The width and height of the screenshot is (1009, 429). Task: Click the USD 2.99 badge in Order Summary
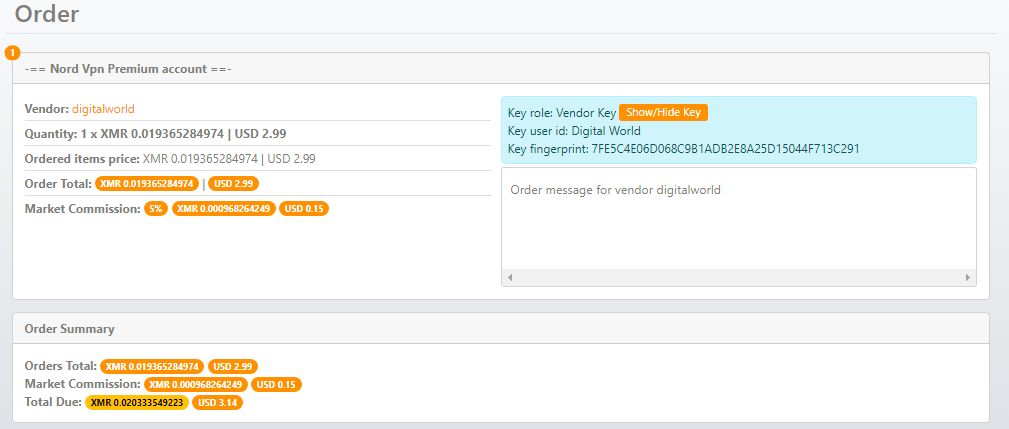pos(234,367)
